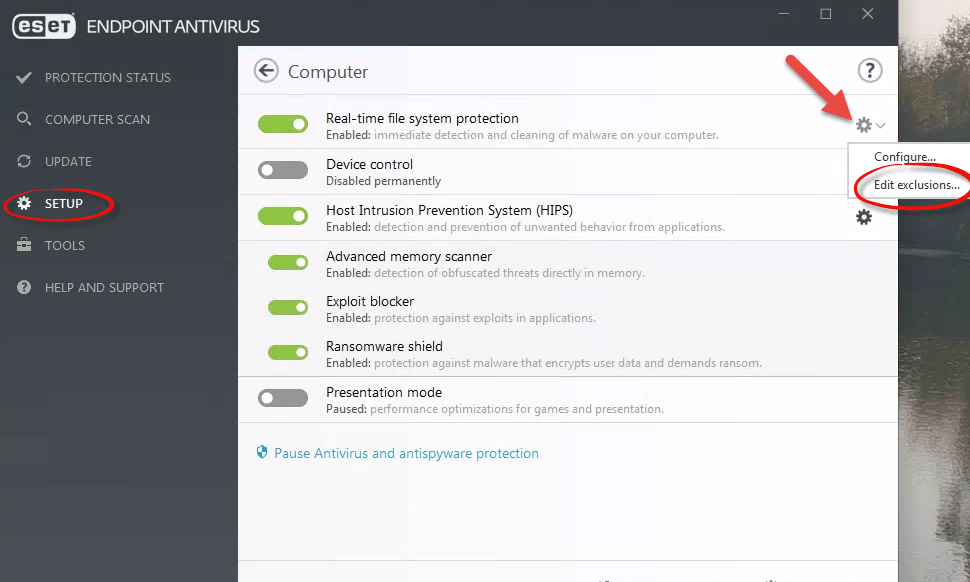The height and width of the screenshot is (582, 970).
Task: Click 'Disabled permanently' status text
Action: tap(384, 181)
